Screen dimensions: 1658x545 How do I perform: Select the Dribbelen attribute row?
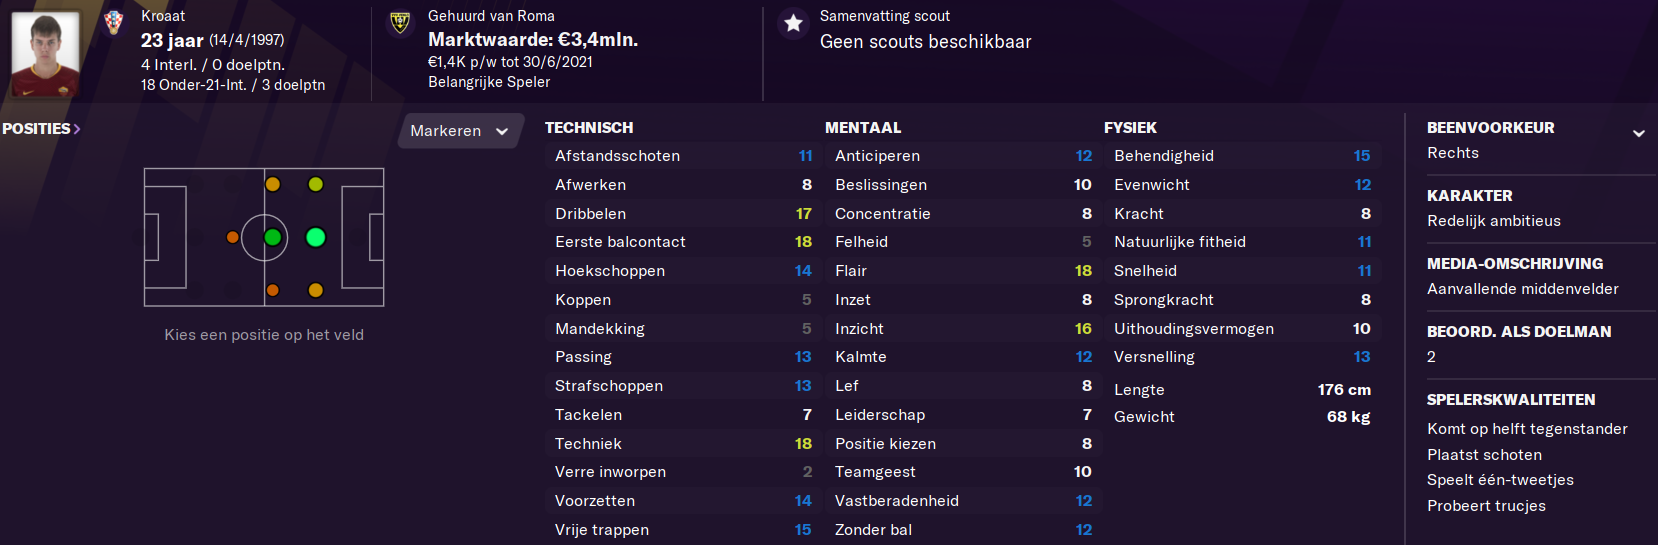[683, 214]
